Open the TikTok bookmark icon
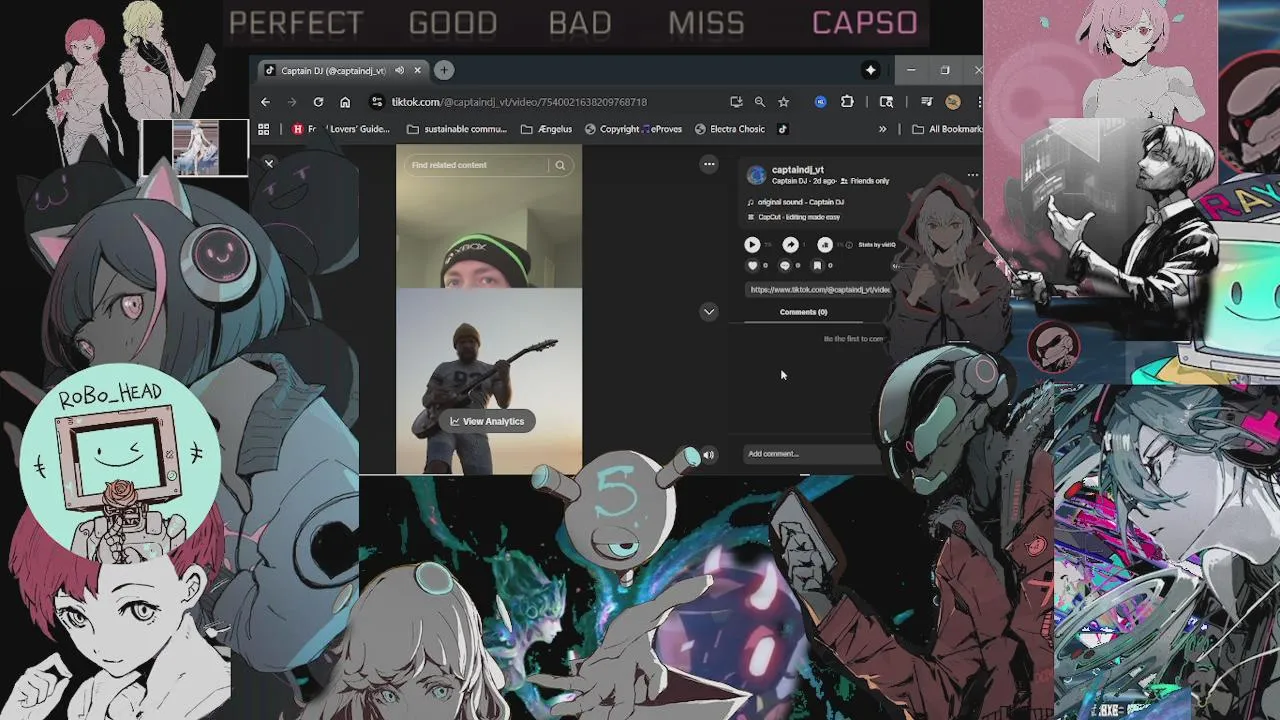The image size is (1280, 720). [x=783, y=129]
